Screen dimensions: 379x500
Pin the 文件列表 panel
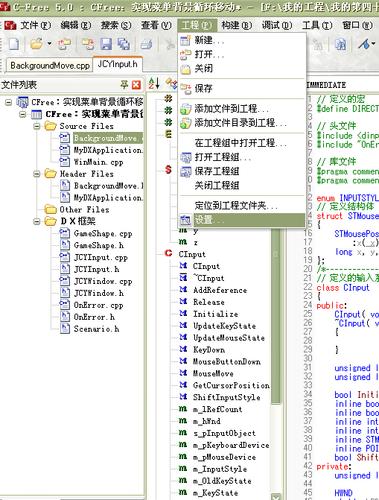[x=124, y=85]
